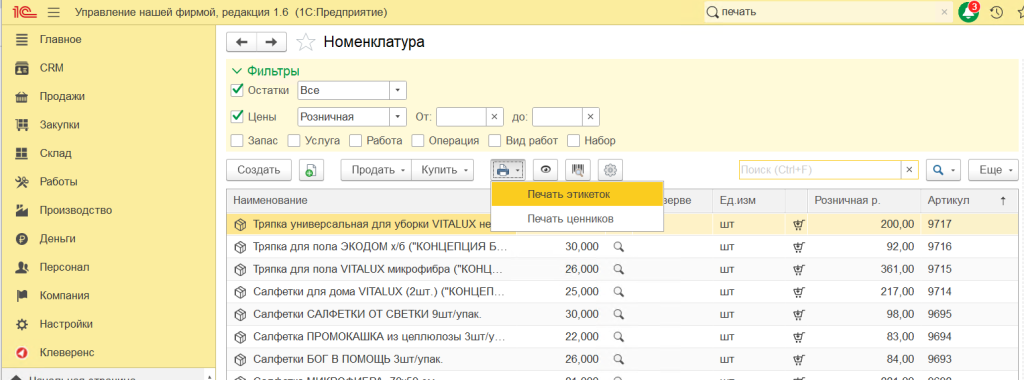Sort by the Розничная р. column header
The image size is (1024, 380).
coord(863,201)
